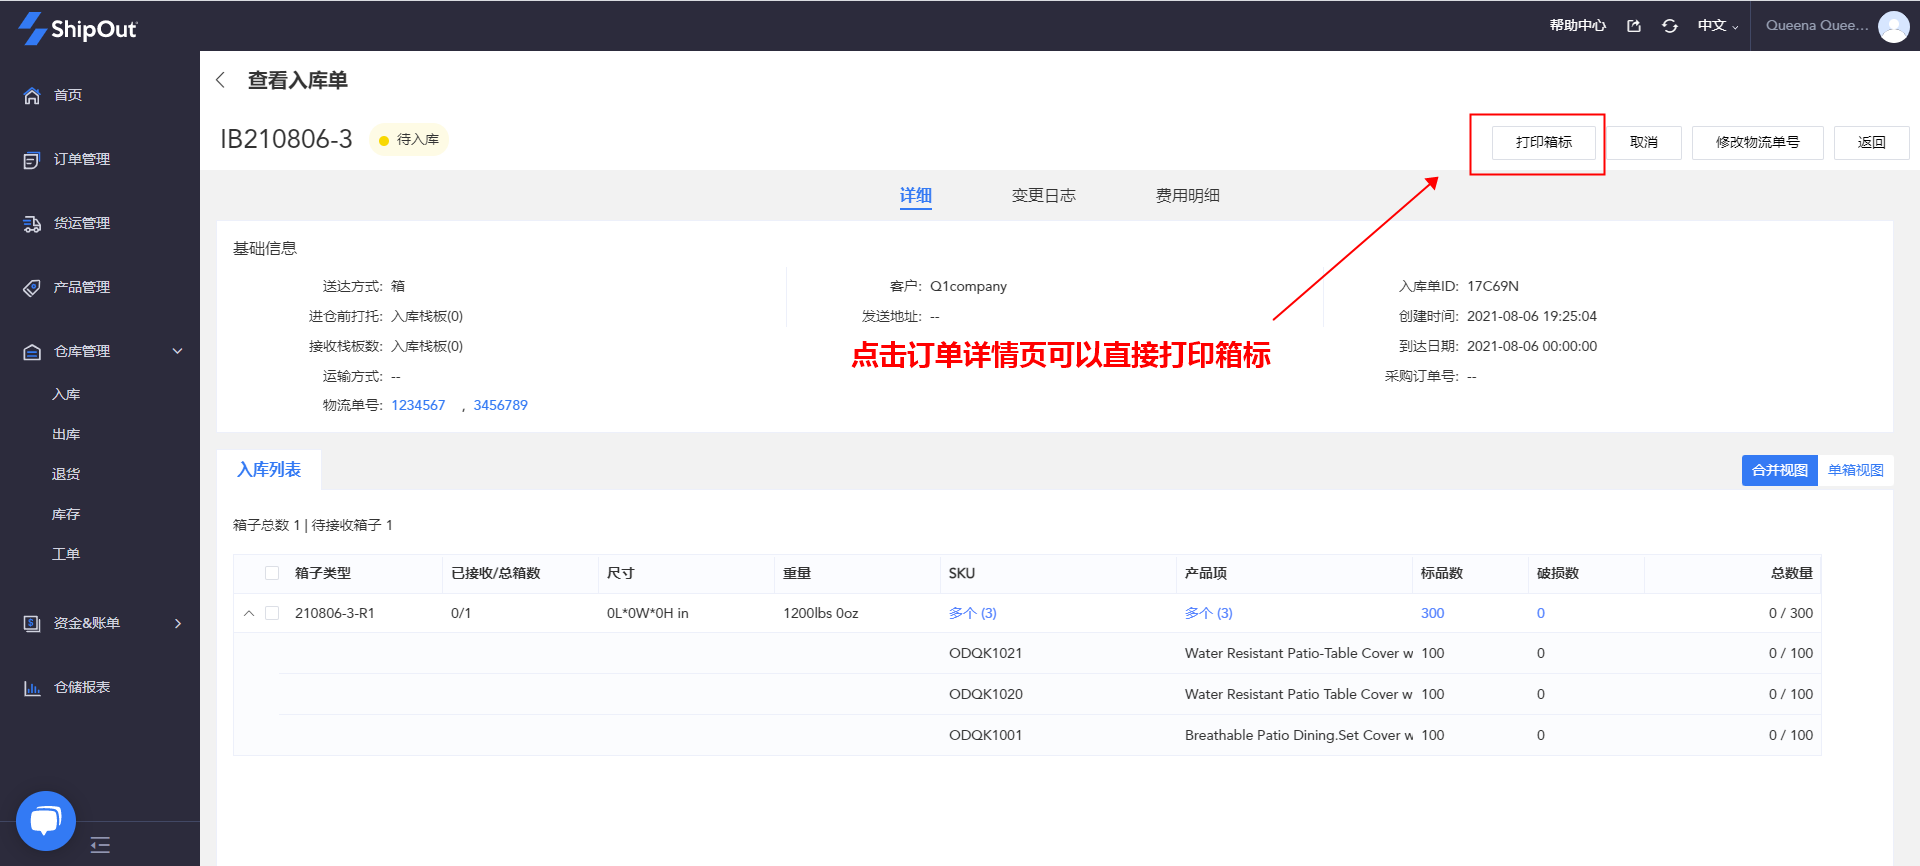Viewport: 1920px width, 866px height.
Task: Click the warehouse management icon
Action: click(32, 352)
